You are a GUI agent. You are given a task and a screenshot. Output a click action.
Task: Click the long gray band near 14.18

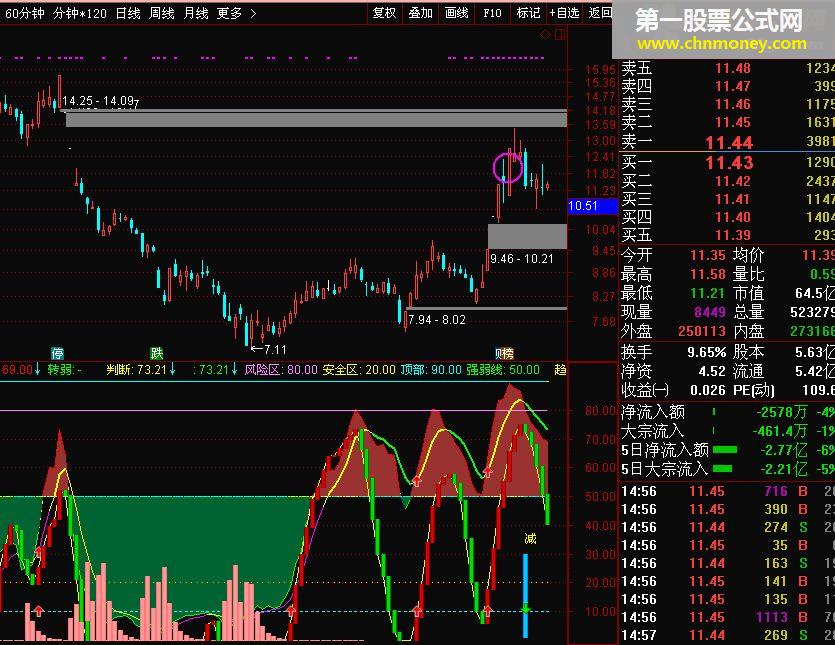coord(316,118)
